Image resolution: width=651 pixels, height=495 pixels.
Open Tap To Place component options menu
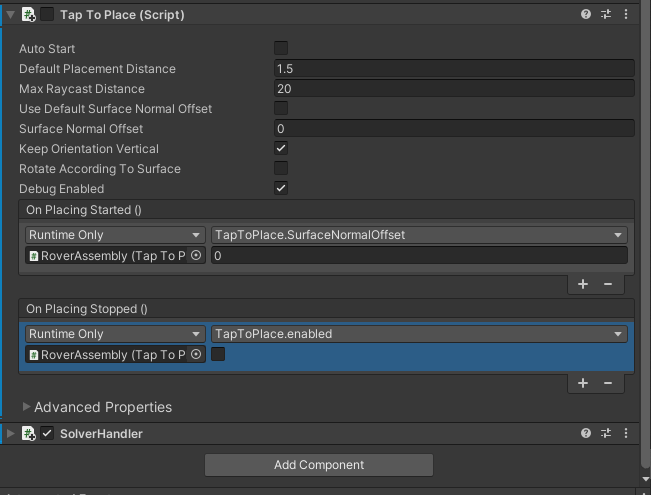[x=626, y=15]
